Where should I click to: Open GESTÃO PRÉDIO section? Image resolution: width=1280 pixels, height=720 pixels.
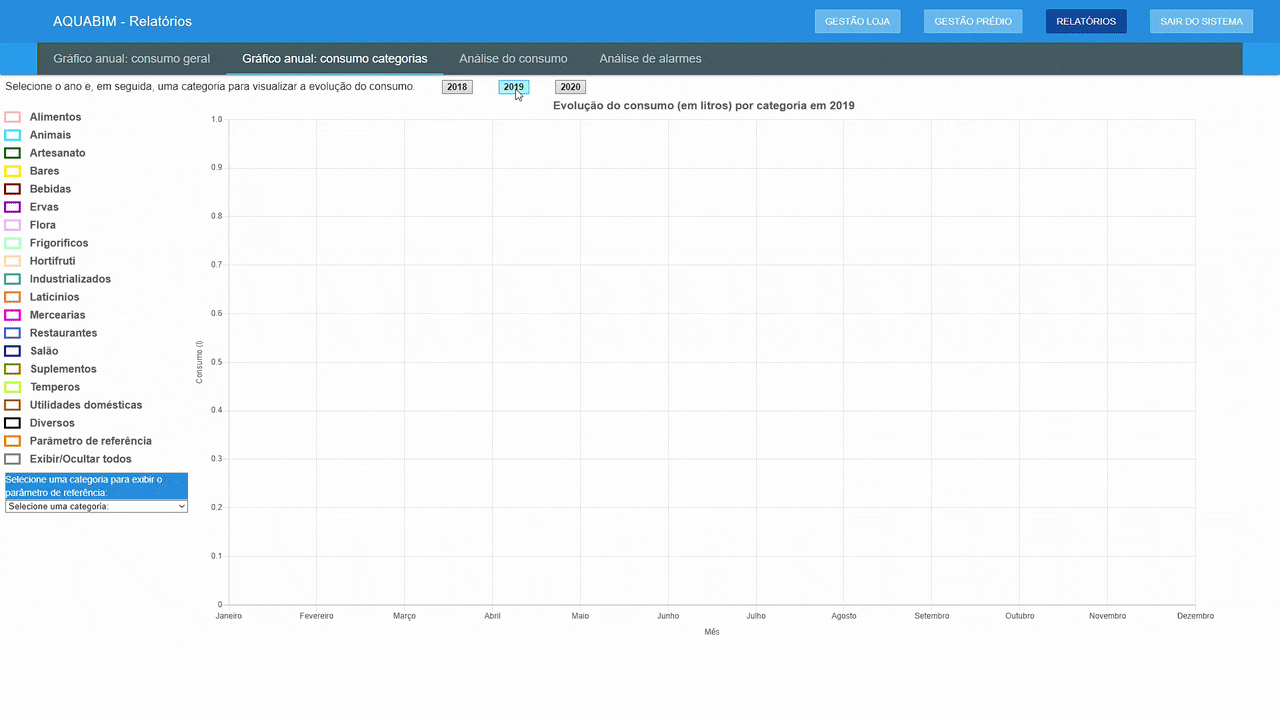[x=972, y=21]
